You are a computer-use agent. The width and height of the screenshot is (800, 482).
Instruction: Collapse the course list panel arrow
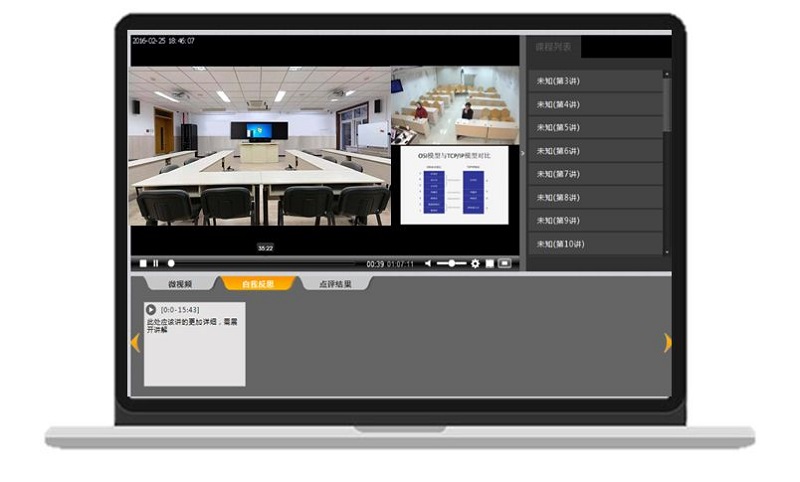[x=522, y=153]
